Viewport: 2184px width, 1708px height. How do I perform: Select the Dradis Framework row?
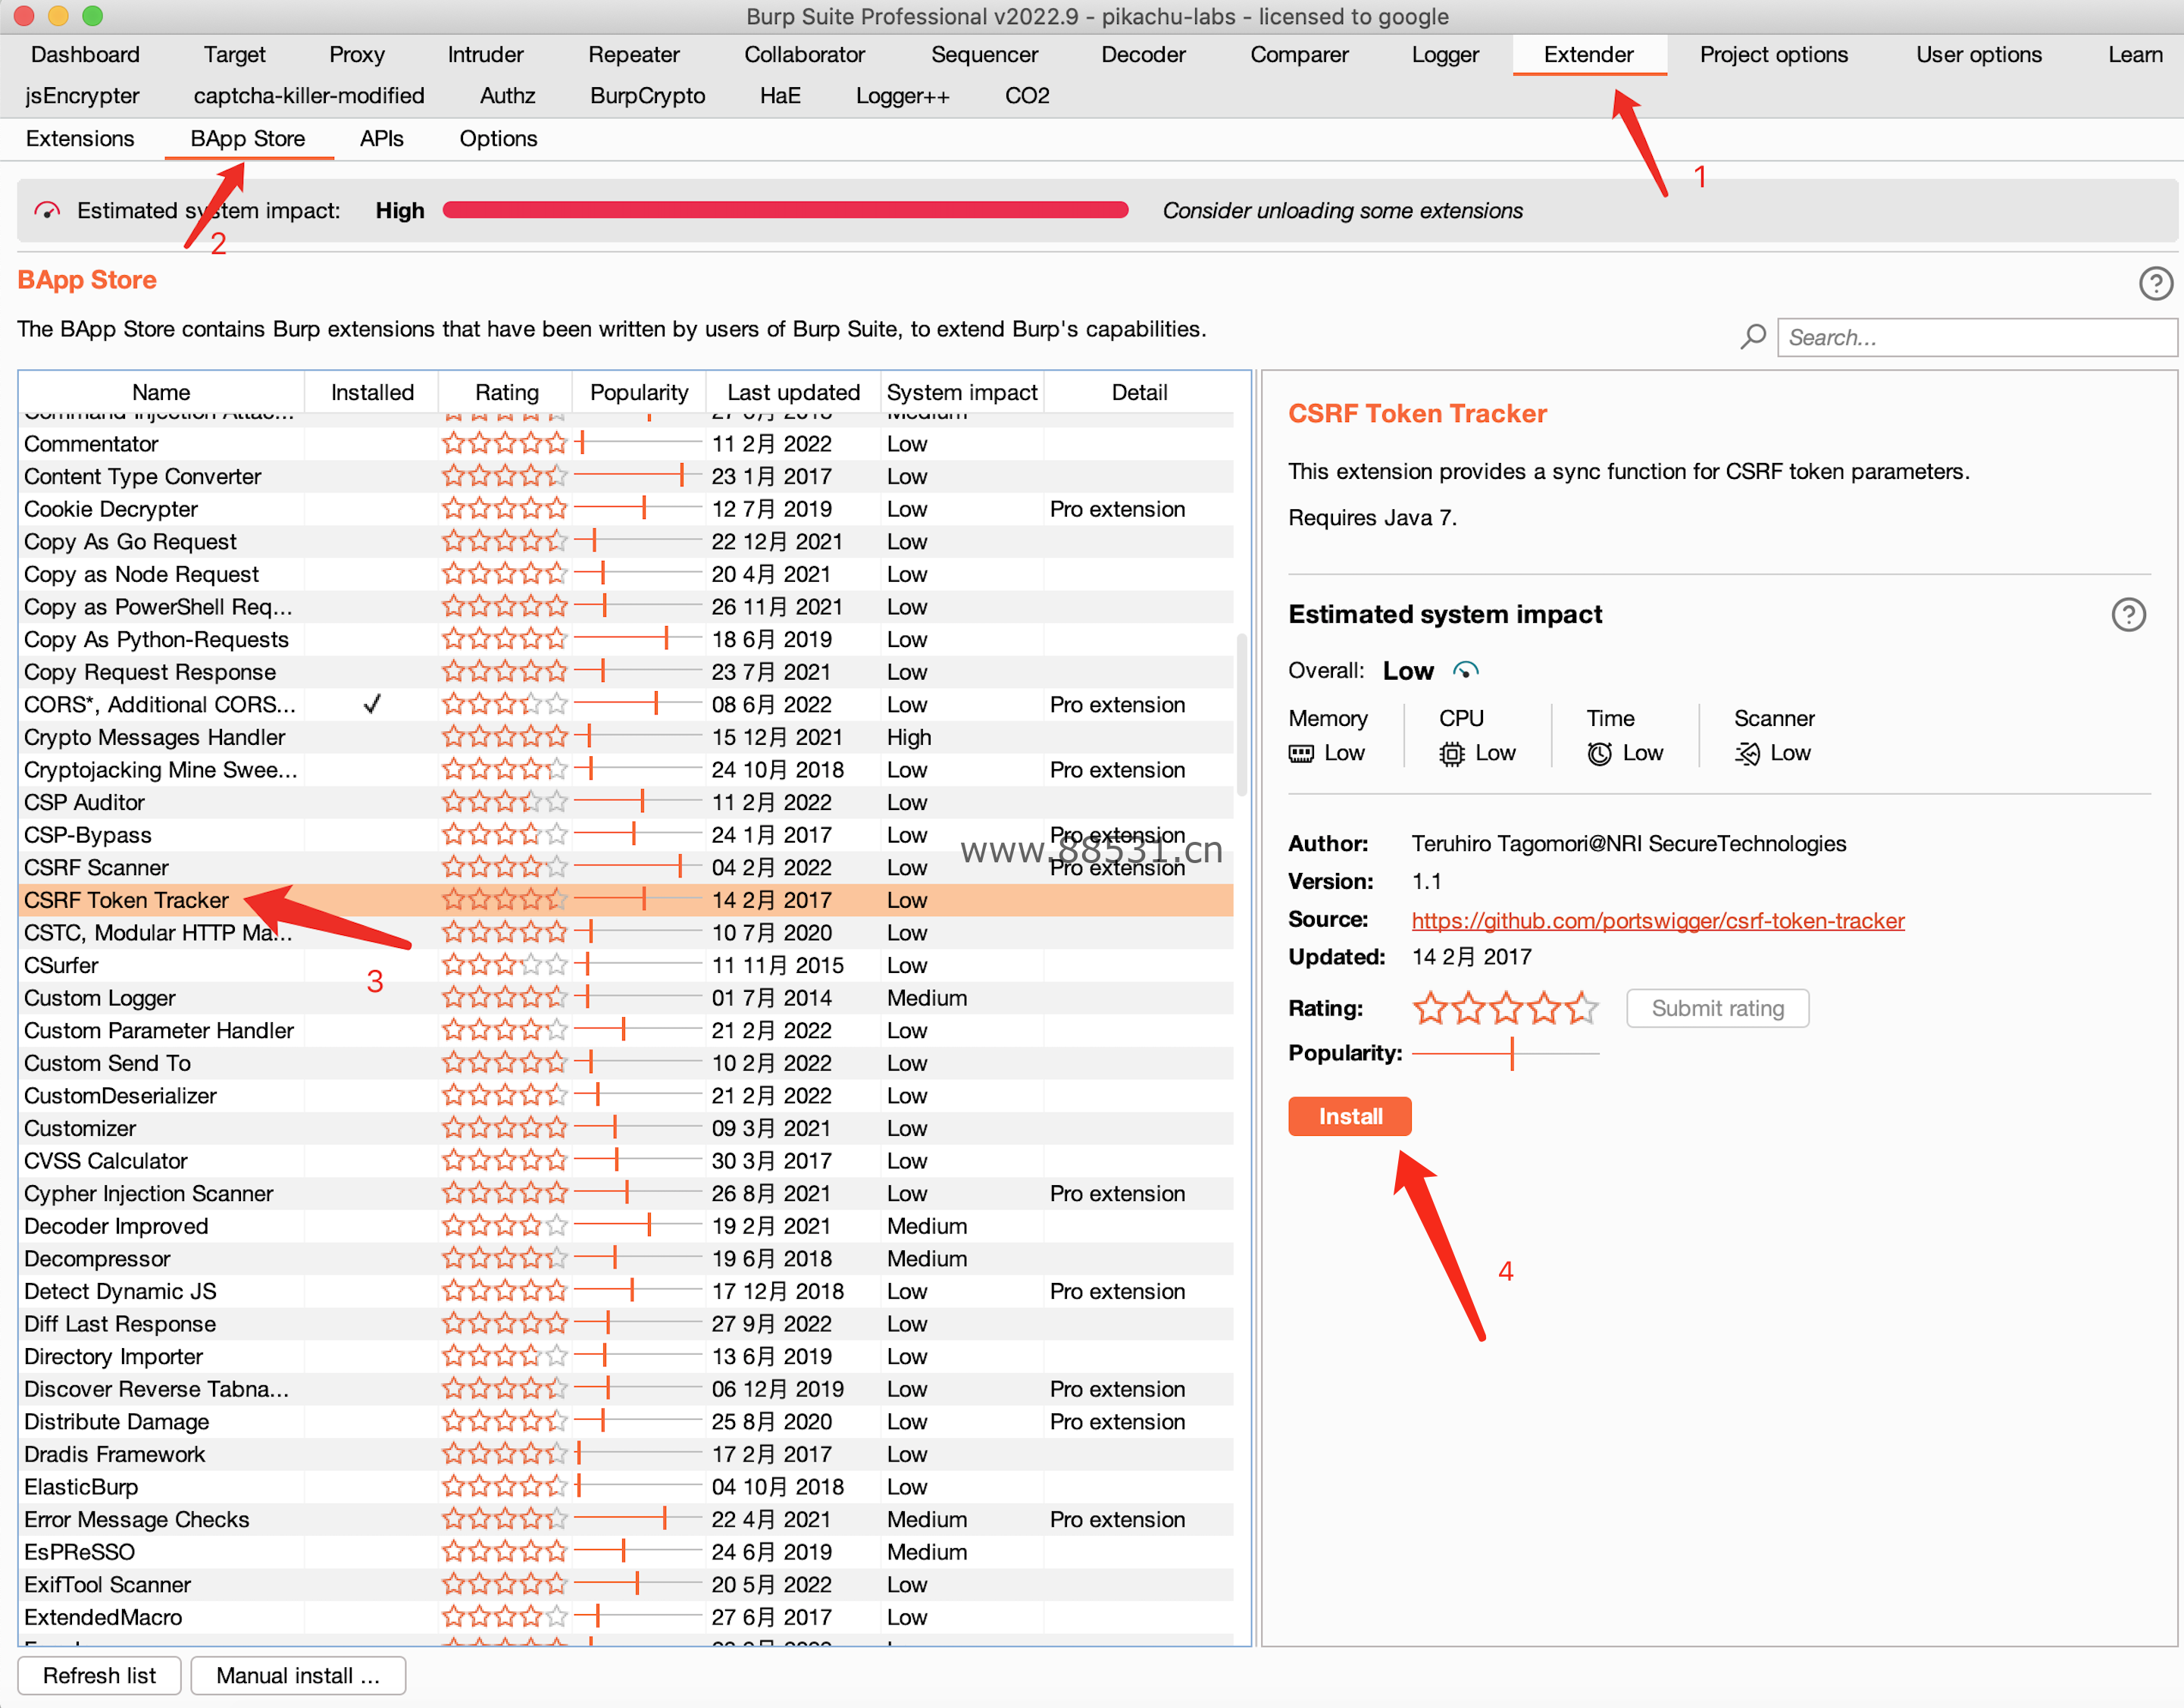click(x=626, y=1454)
